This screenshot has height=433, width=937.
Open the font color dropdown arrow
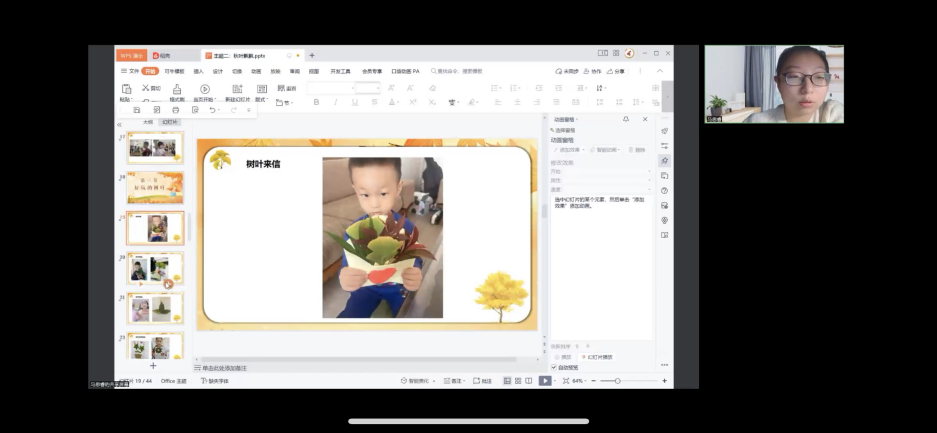pyautogui.click(x=398, y=102)
